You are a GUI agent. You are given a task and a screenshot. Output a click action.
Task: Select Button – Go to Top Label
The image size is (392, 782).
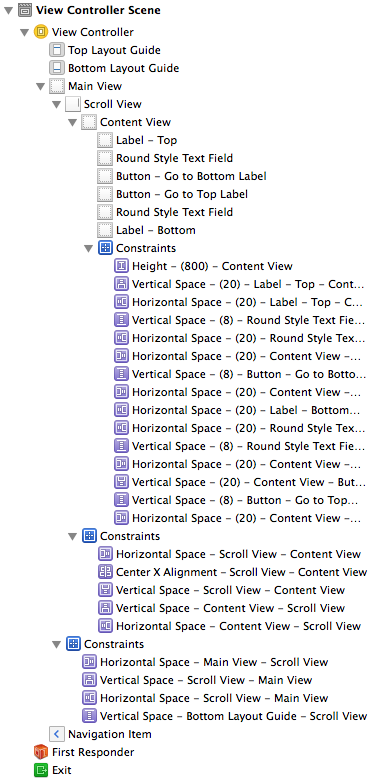[173, 194]
